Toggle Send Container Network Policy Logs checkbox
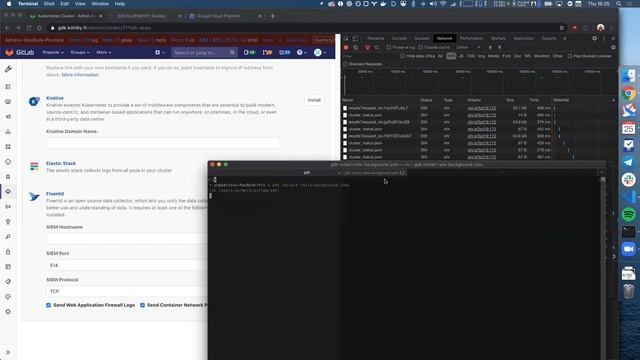640x360 pixels. [142, 305]
